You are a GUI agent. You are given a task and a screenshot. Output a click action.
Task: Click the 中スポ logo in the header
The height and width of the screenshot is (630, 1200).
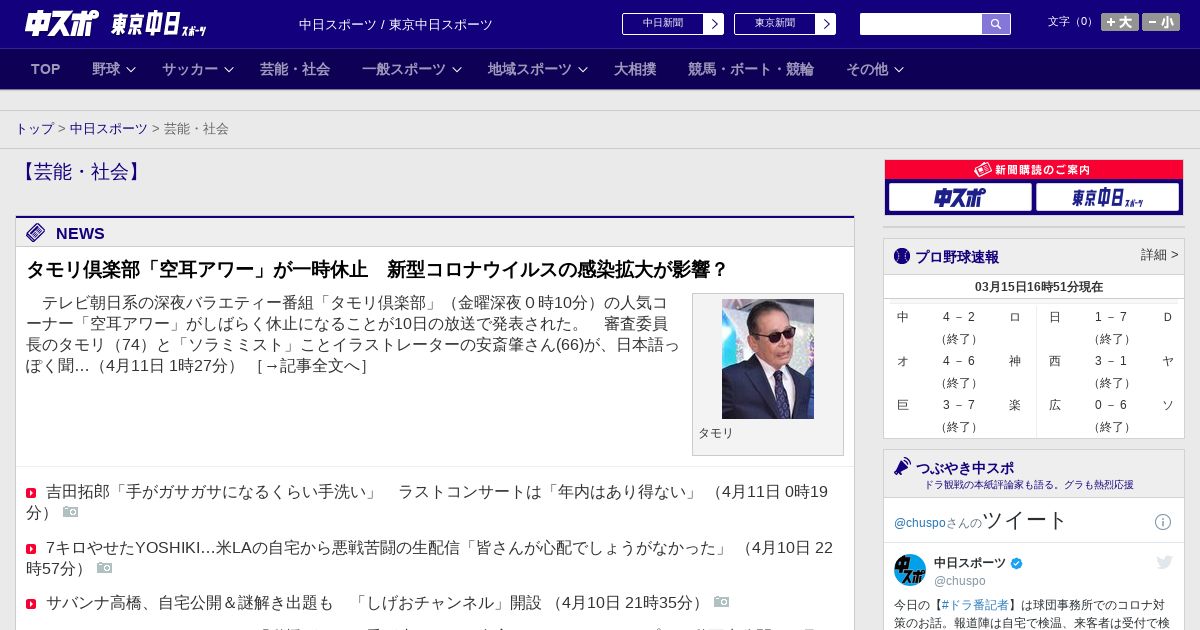62,23
